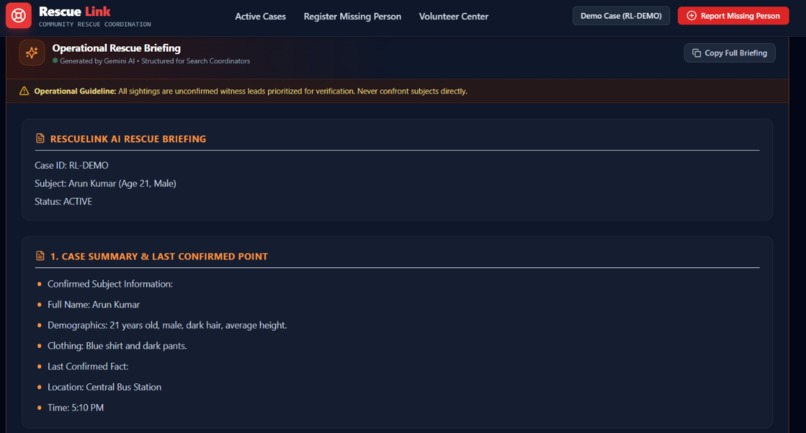Image resolution: width=806 pixels, height=433 pixels.
Task: Click the document icon beside Case Summary heading
Action: [40, 256]
